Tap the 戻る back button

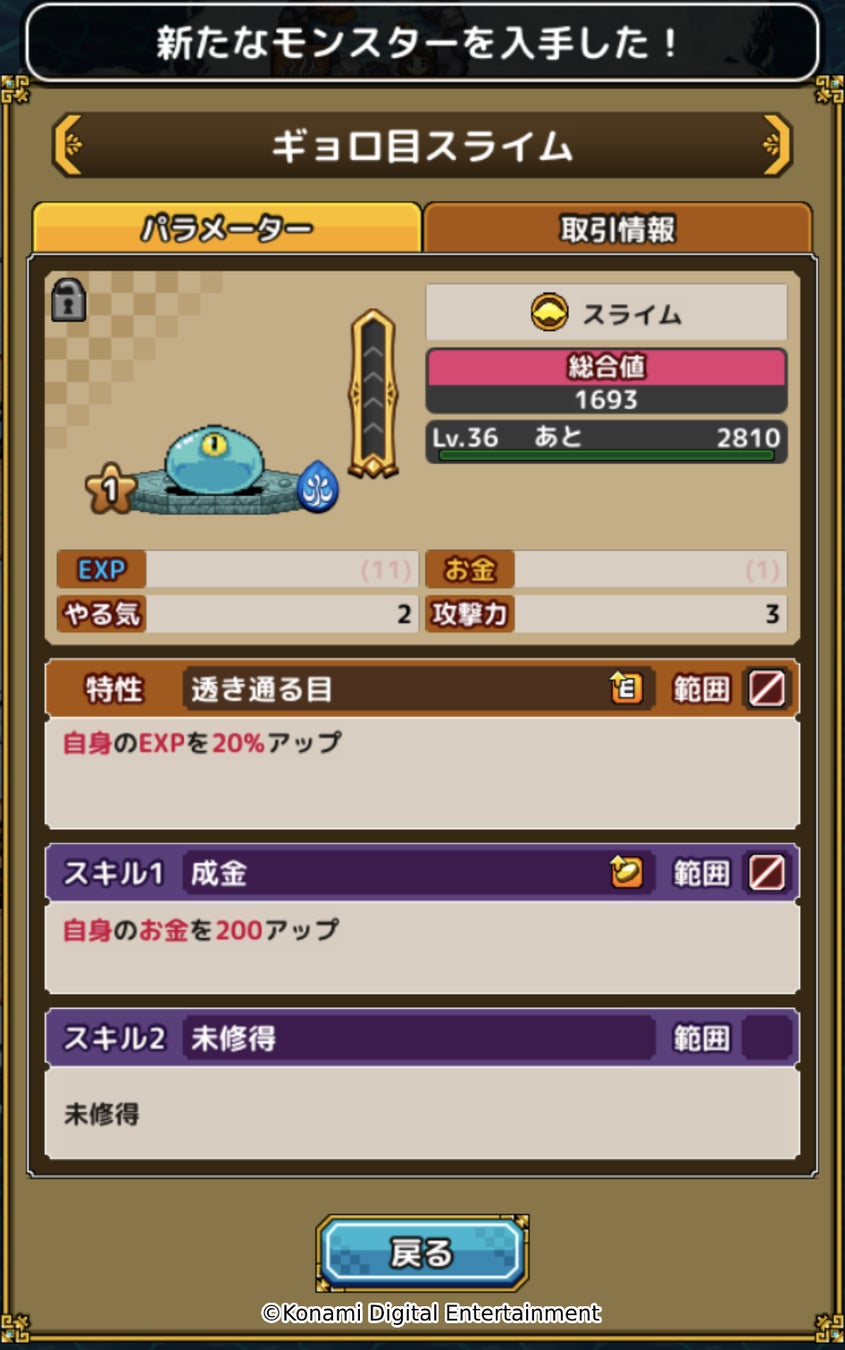pyautogui.click(x=422, y=1253)
